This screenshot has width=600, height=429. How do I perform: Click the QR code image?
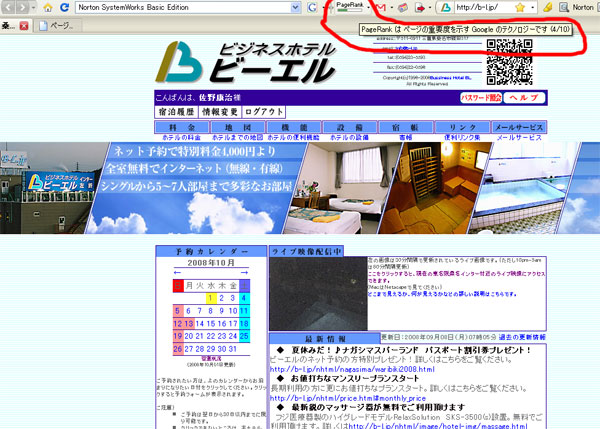(509, 62)
